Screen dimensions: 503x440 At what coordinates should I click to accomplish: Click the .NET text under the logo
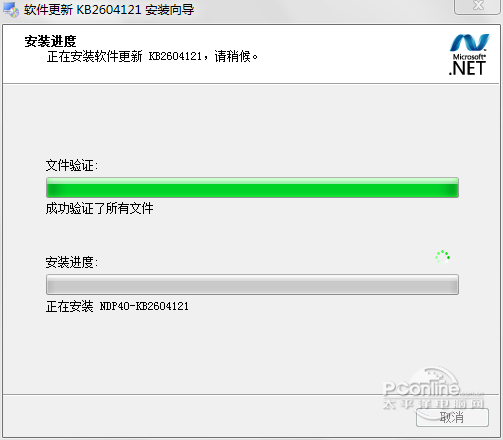pos(467,68)
